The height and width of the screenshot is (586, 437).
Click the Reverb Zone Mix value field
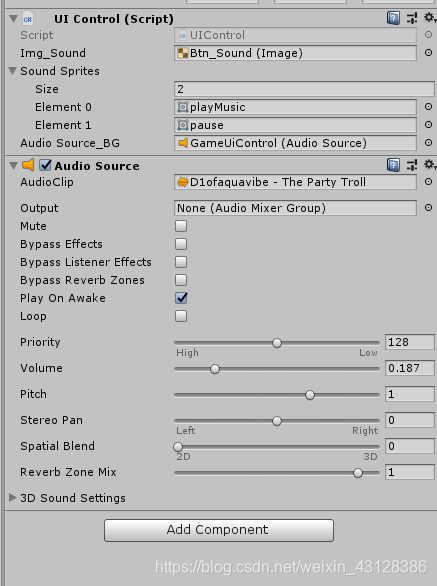coord(410,472)
